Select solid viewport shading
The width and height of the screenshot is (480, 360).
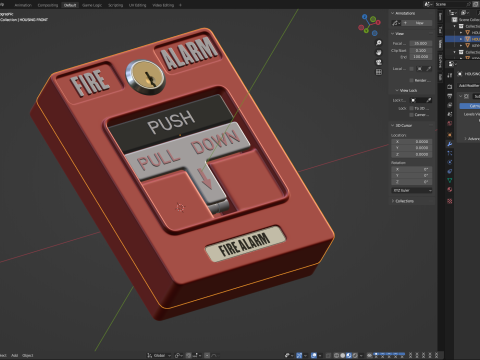(x=342, y=355)
